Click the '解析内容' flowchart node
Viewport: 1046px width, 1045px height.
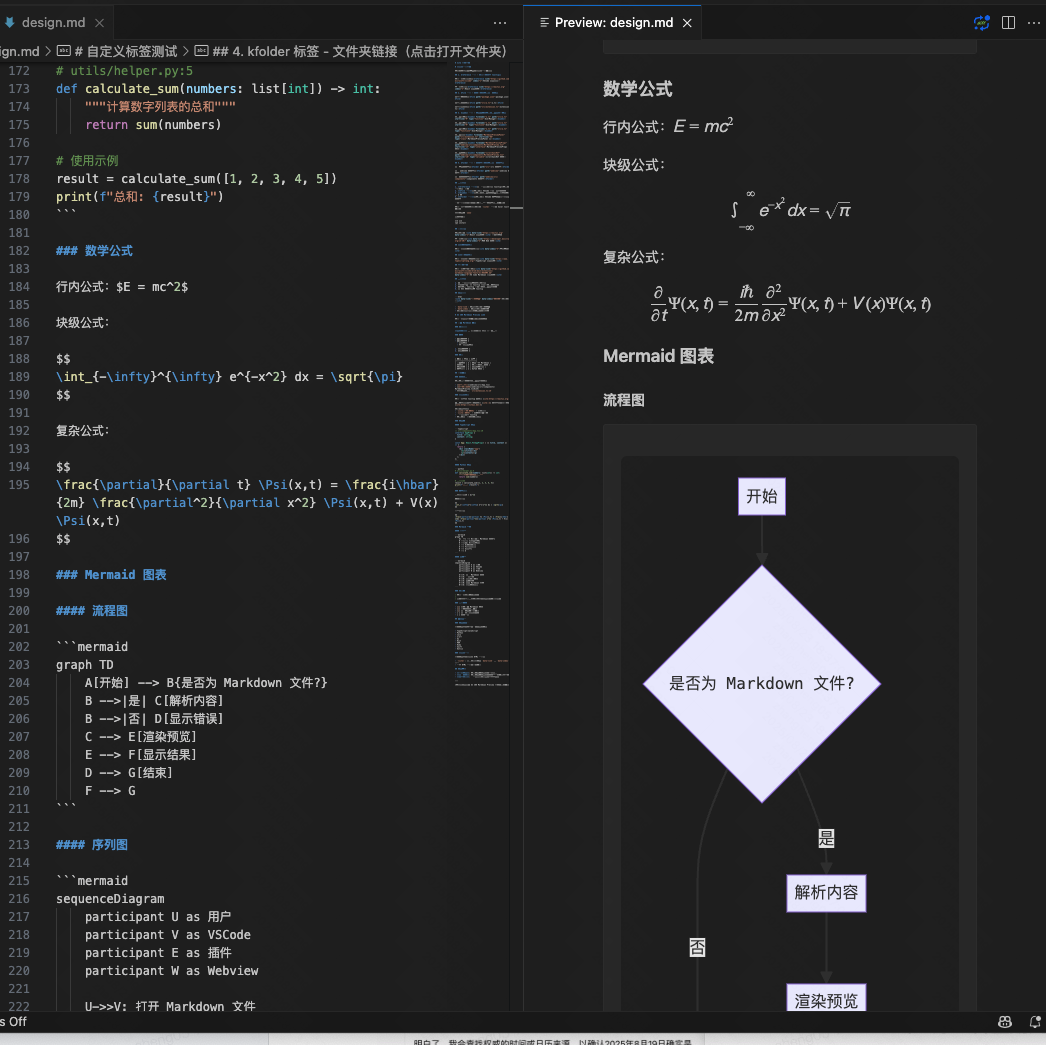click(x=826, y=893)
